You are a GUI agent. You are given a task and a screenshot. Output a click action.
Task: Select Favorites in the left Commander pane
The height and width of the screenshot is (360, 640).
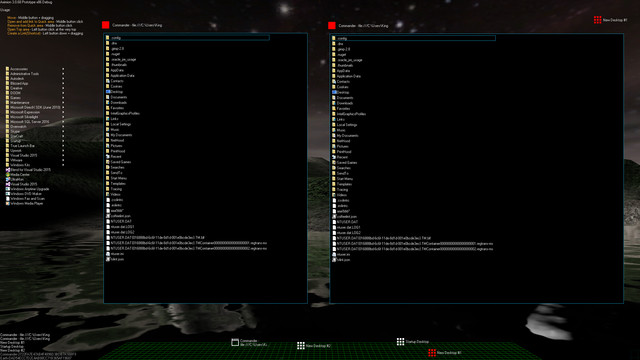point(117,108)
